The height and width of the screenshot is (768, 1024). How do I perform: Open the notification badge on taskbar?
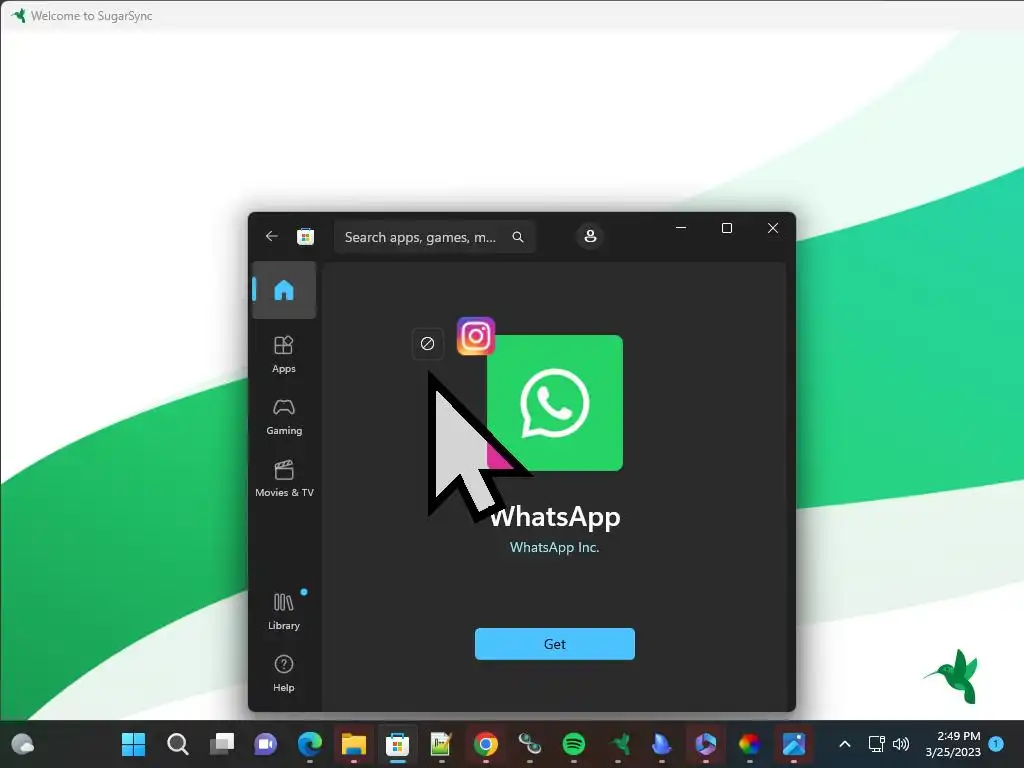(996, 744)
